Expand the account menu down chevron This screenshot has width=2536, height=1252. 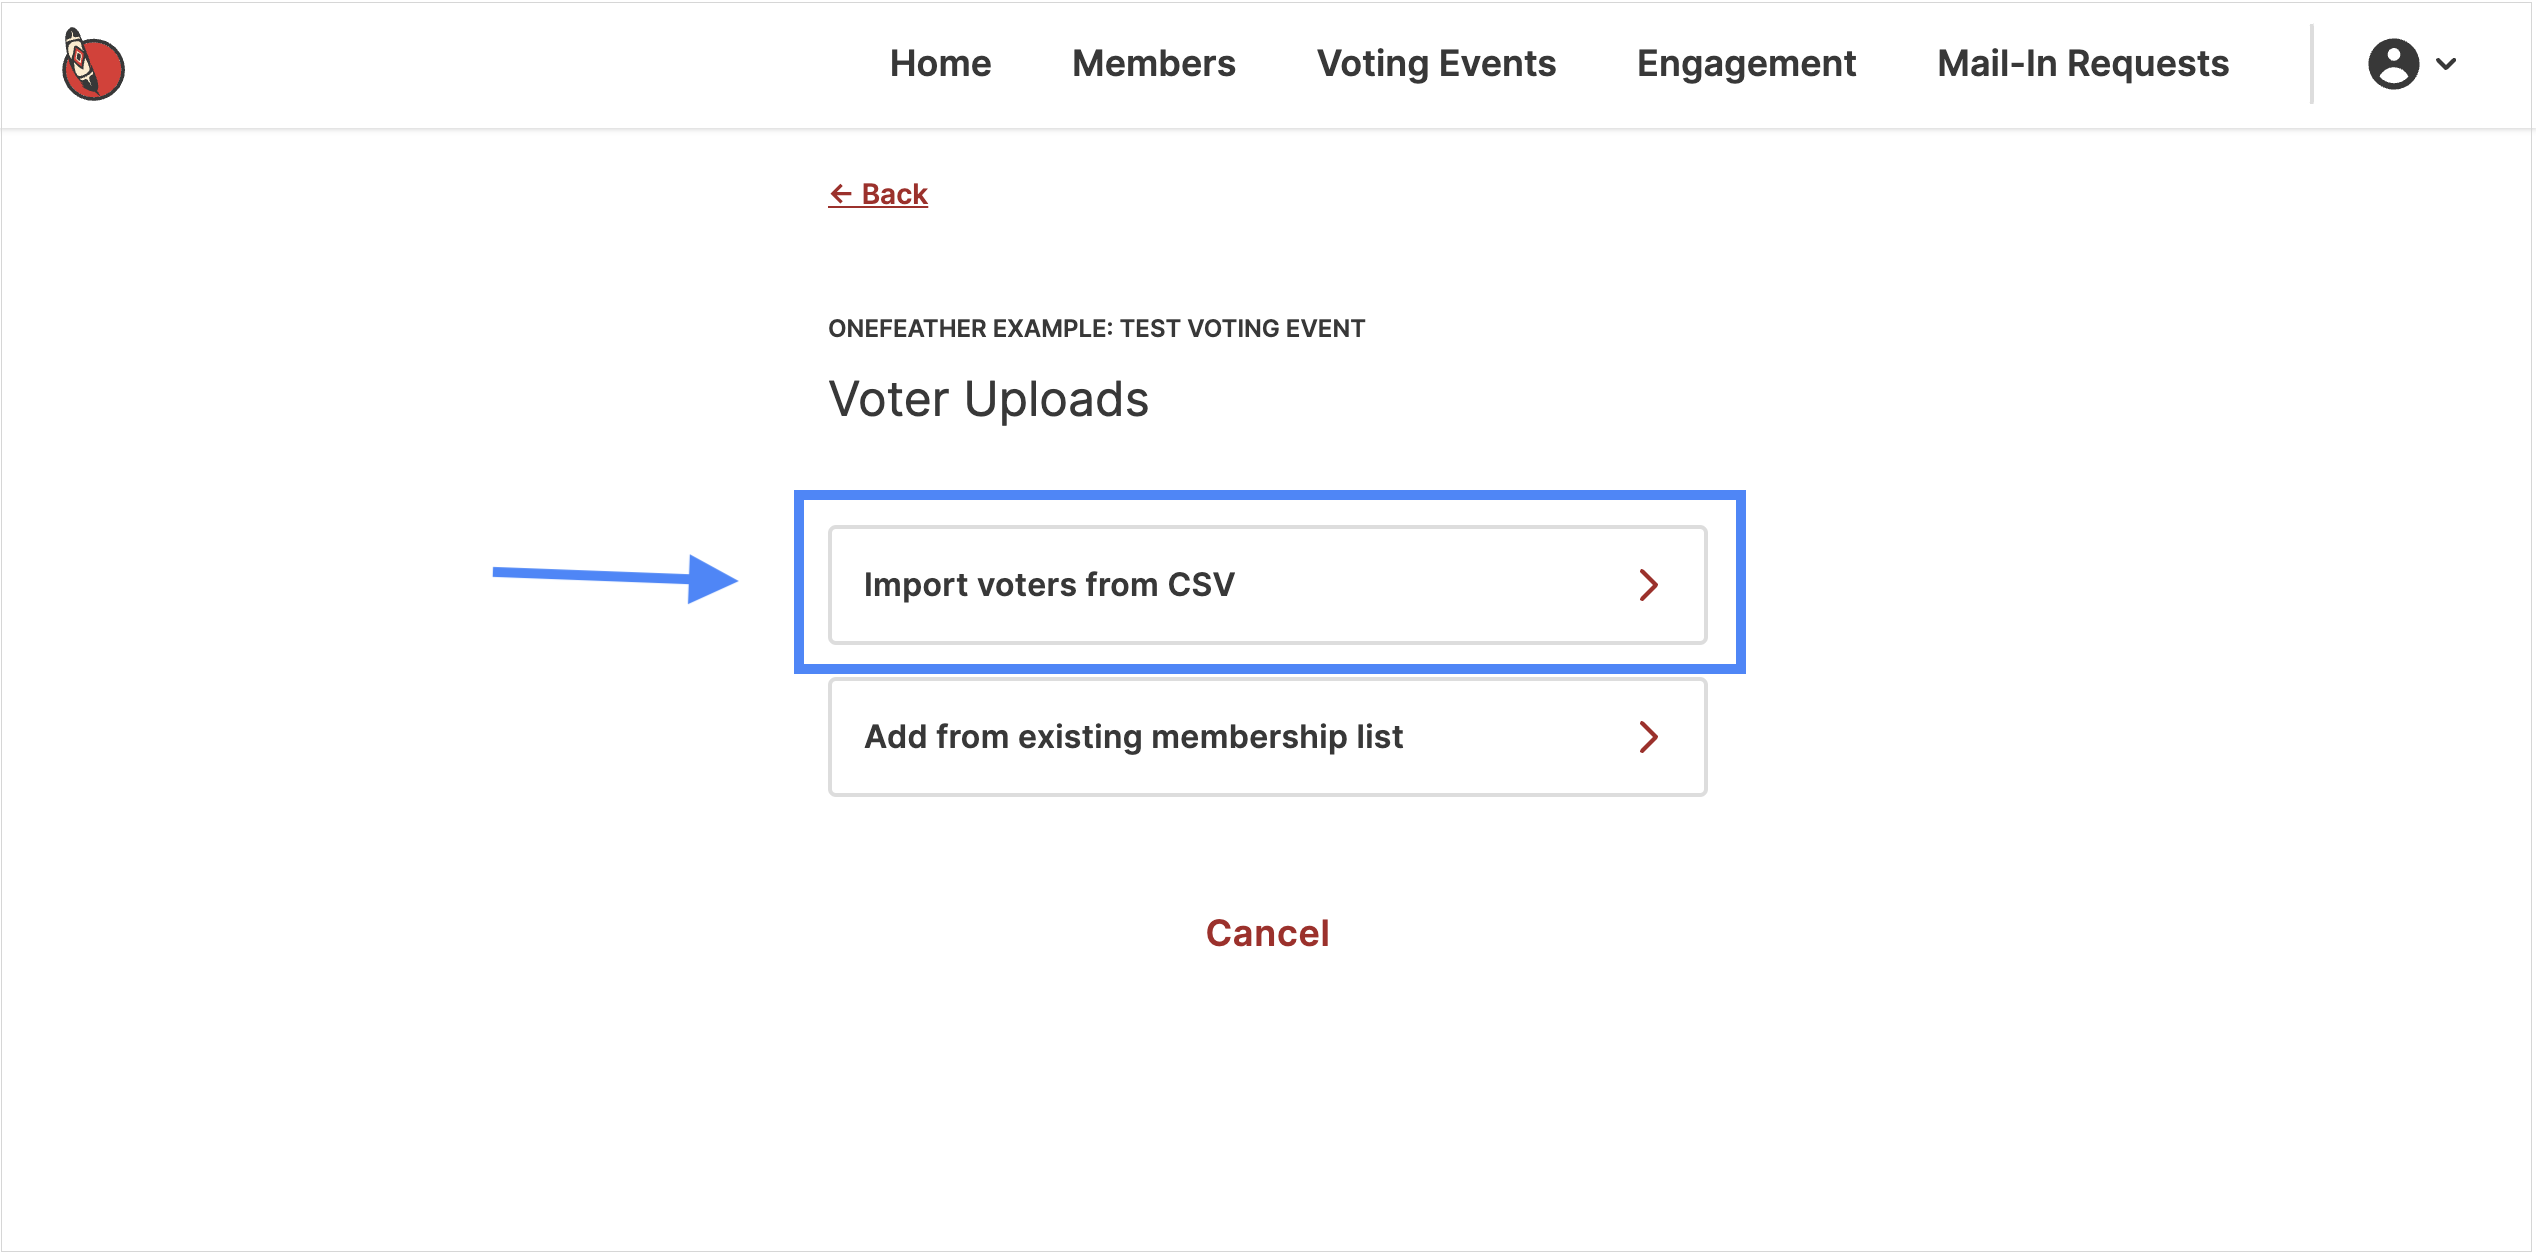coord(2446,64)
